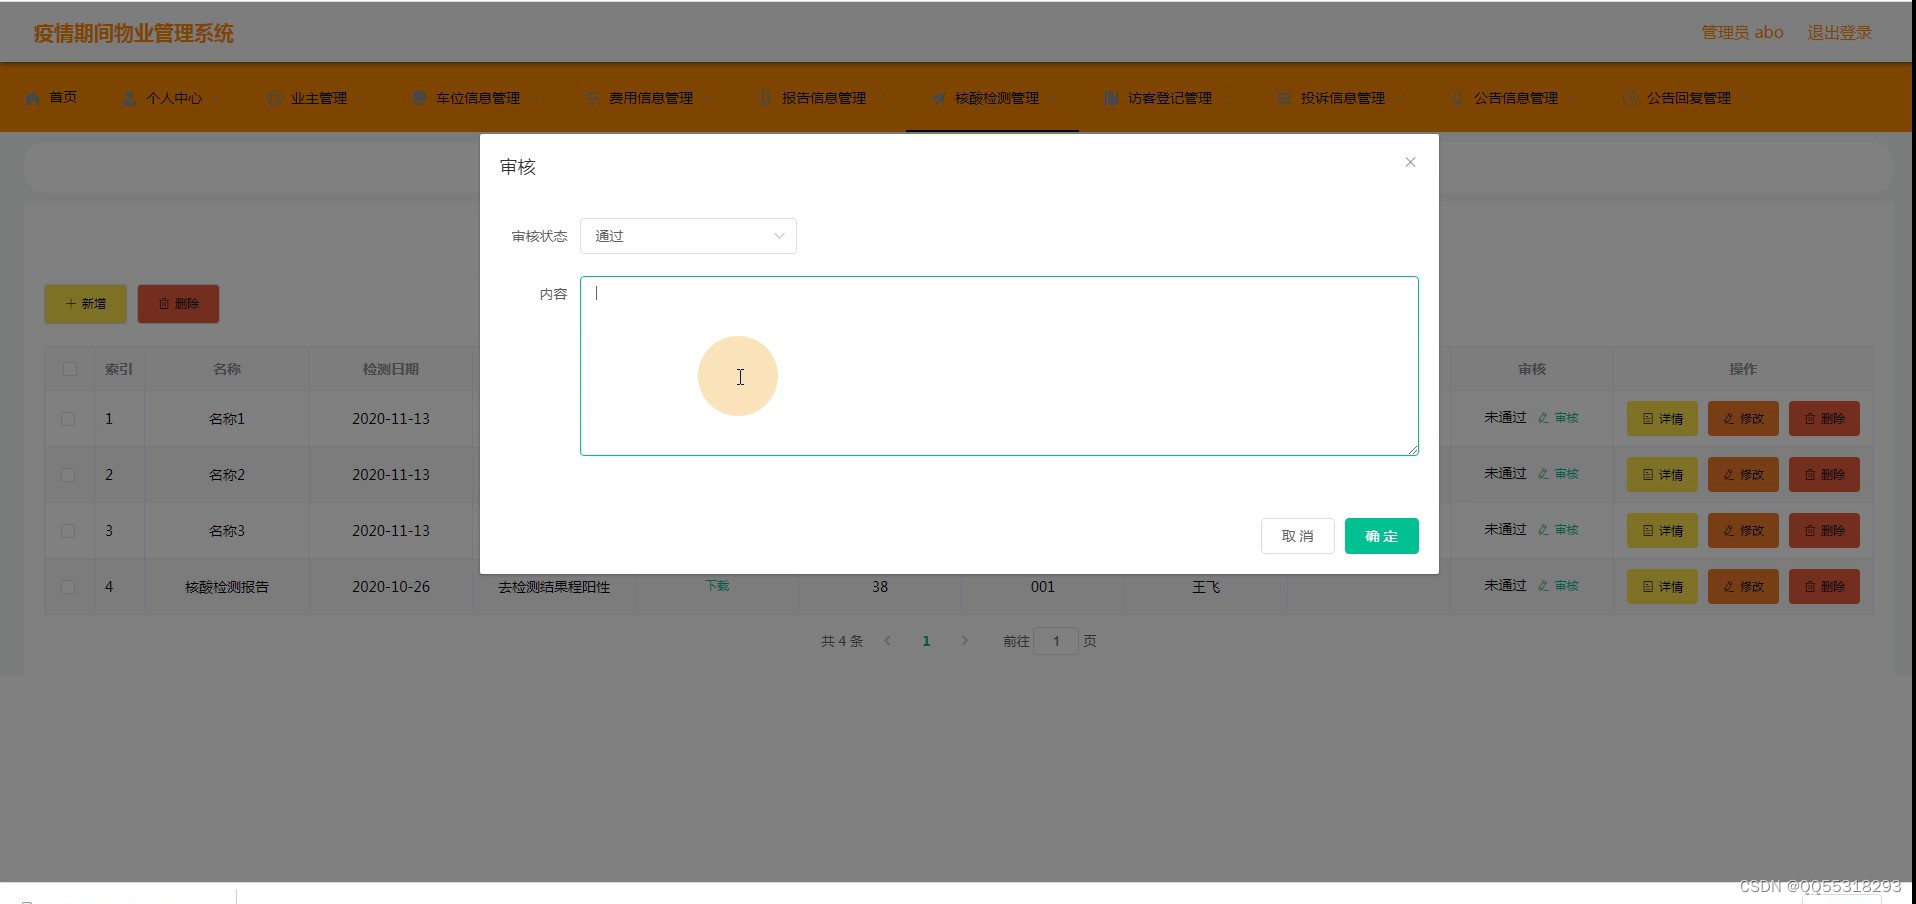This screenshot has width=1916, height=904.
Task: Open 核酸检测管理 menu
Action: click(996, 98)
